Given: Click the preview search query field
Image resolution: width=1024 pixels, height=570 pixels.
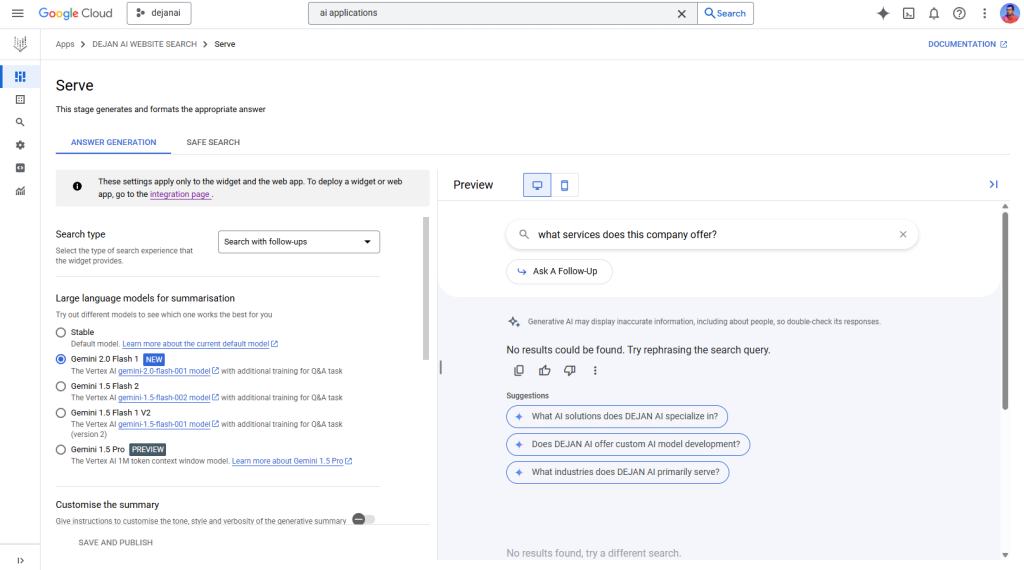Looking at the screenshot, I should tap(710, 235).
